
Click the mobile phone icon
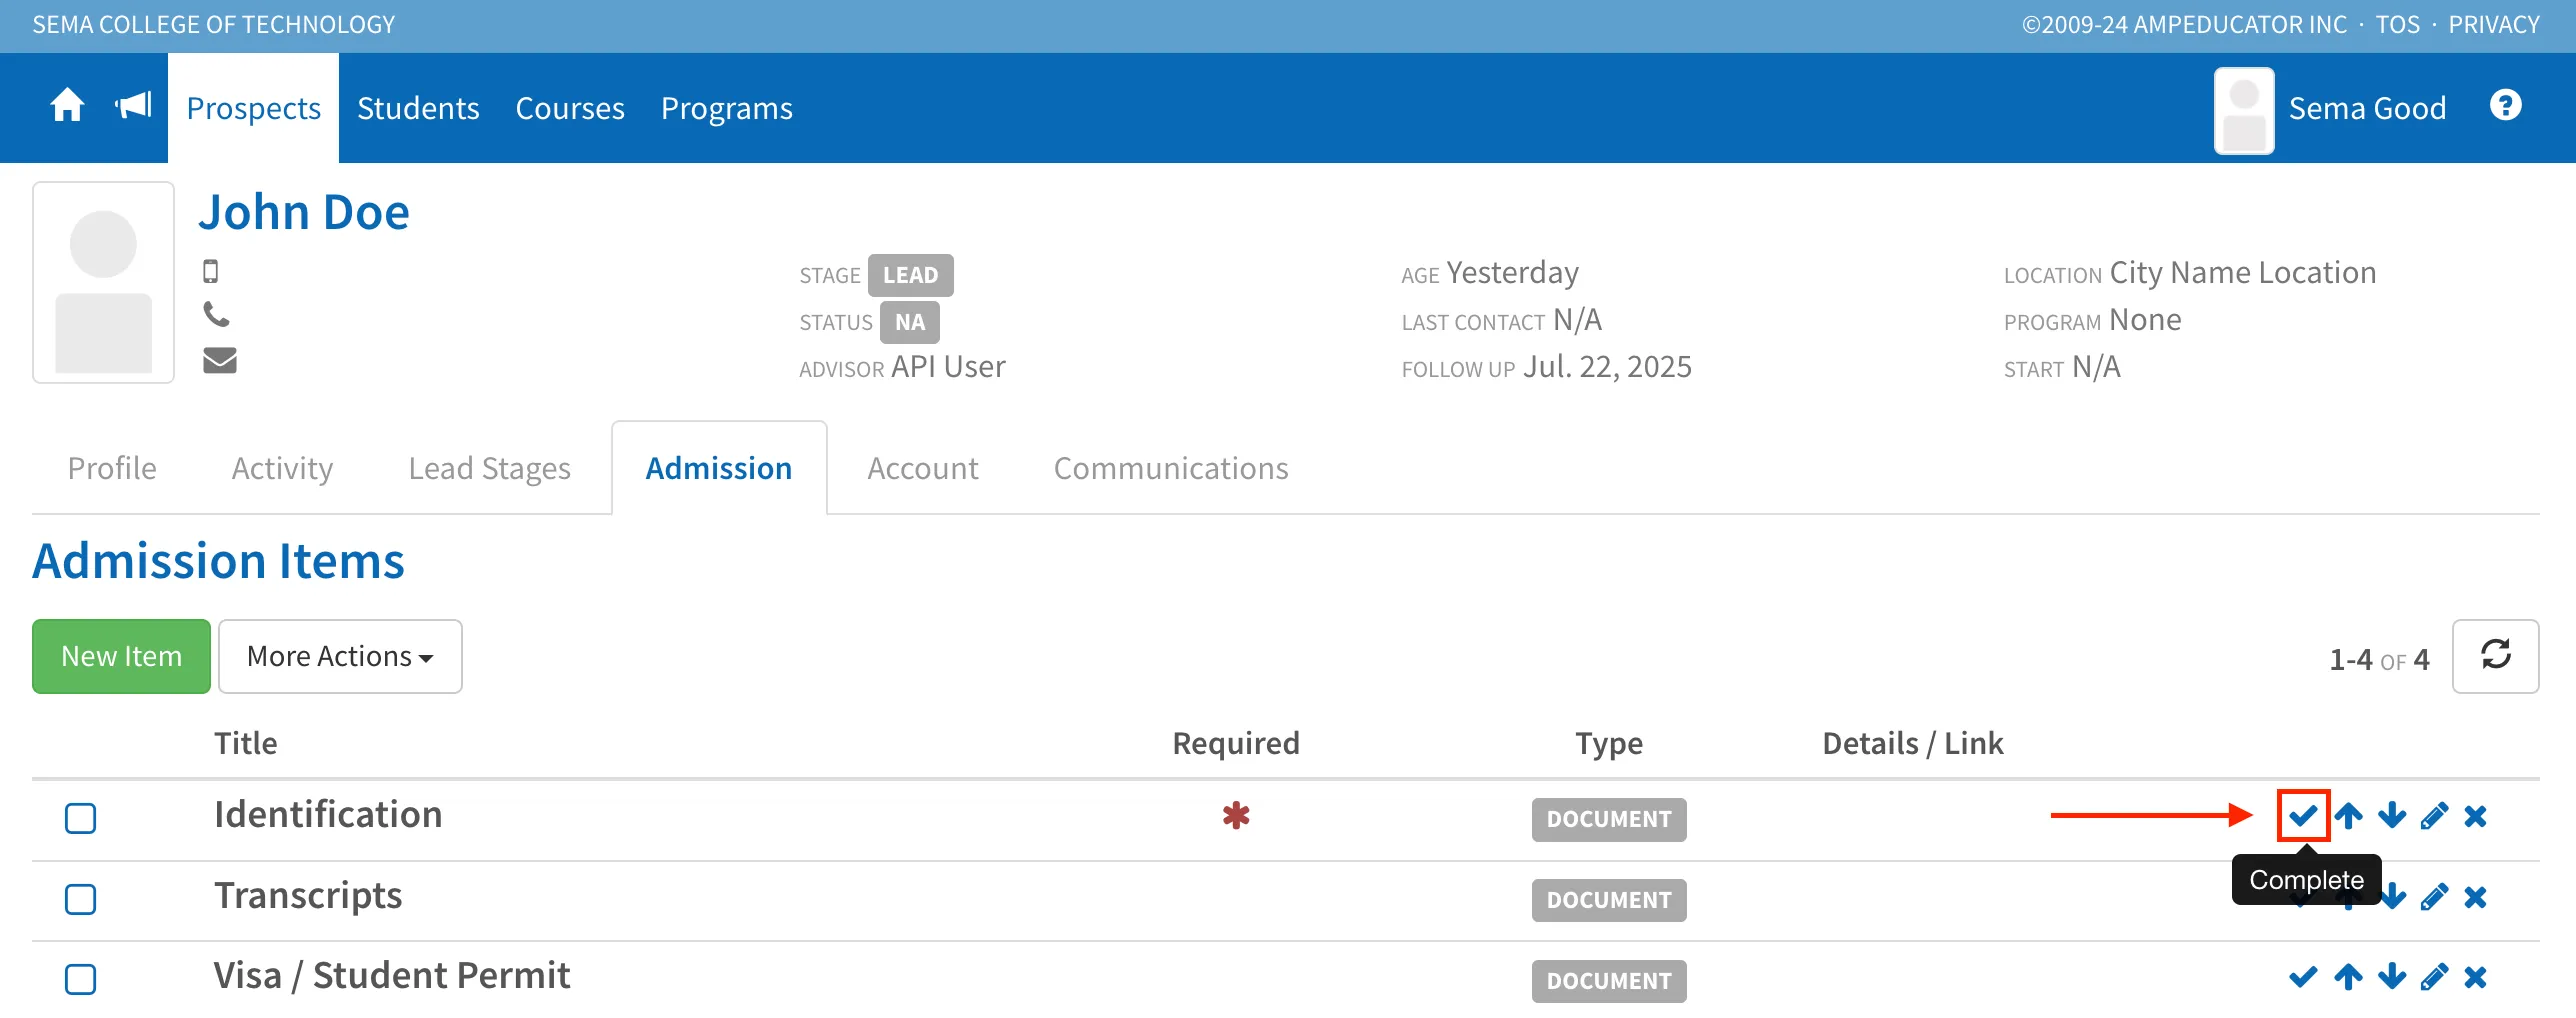tap(211, 271)
